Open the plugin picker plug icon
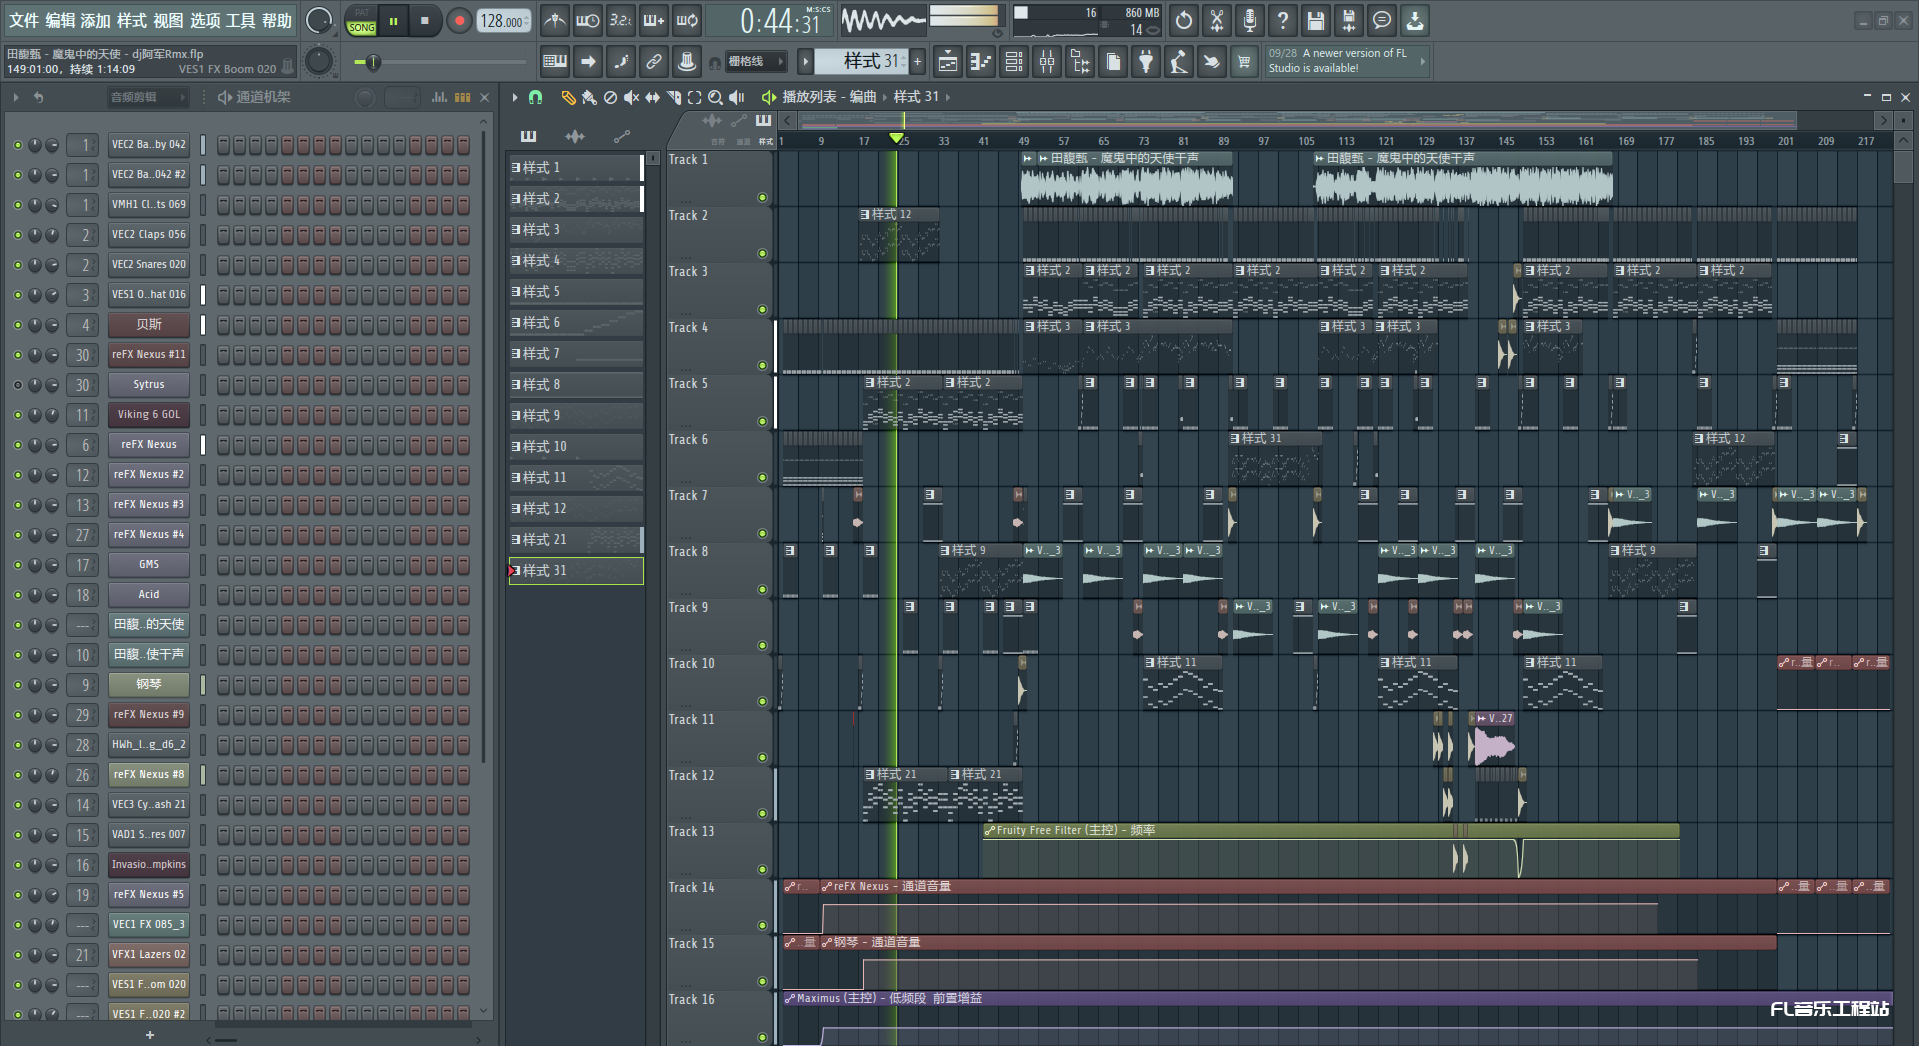Image resolution: width=1919 pixels, height=1046 pixels. pyautogui.click(x=1146, y=62)
